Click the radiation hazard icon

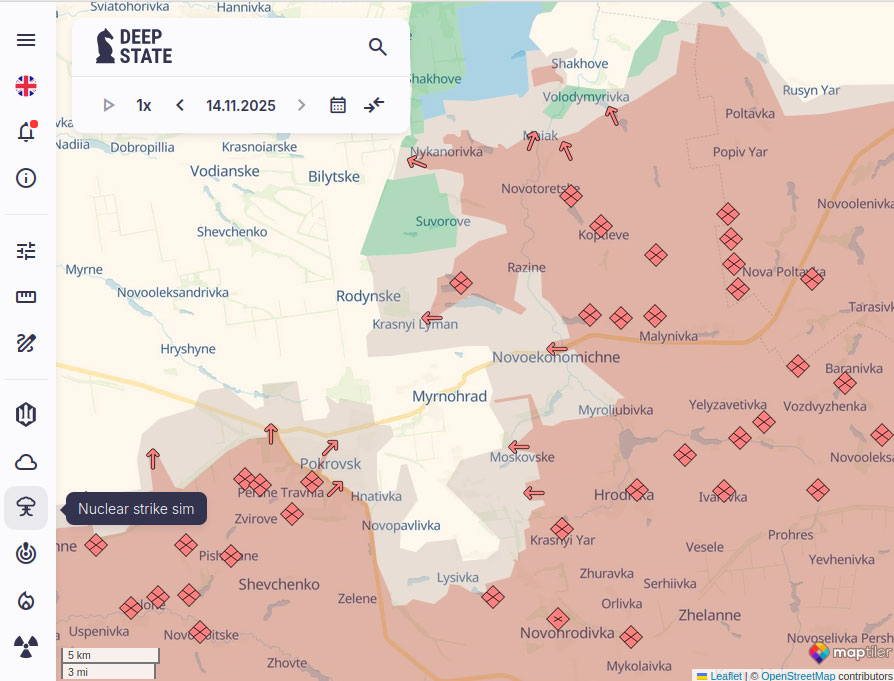[x=26, y=646]
